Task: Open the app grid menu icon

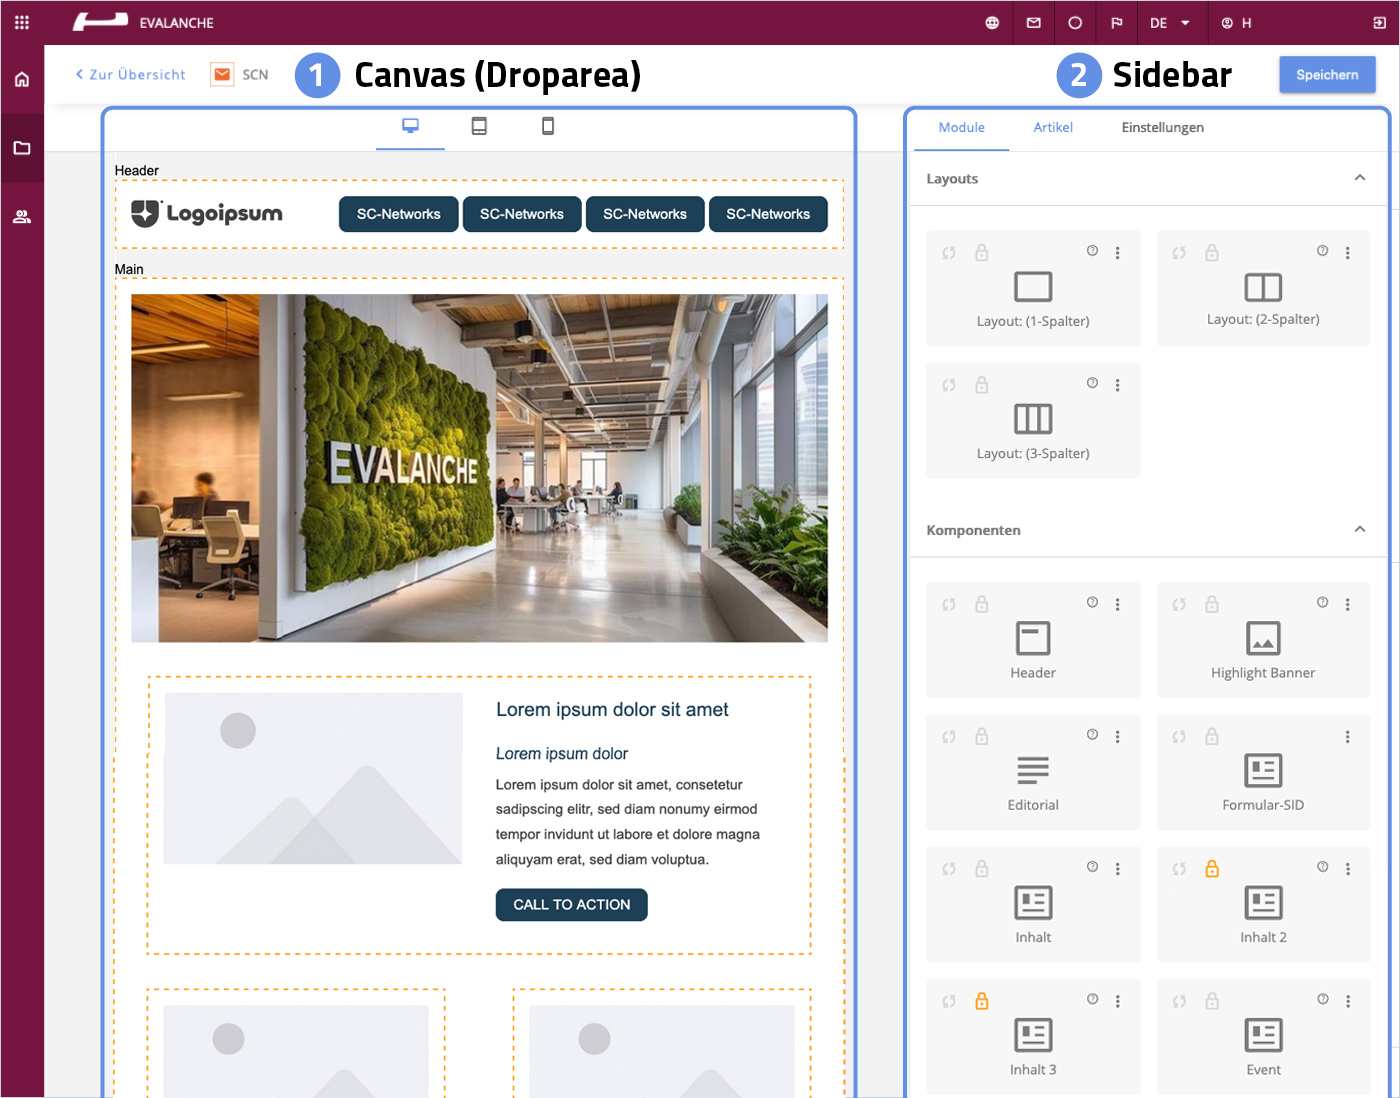Action: pos(22,22)
